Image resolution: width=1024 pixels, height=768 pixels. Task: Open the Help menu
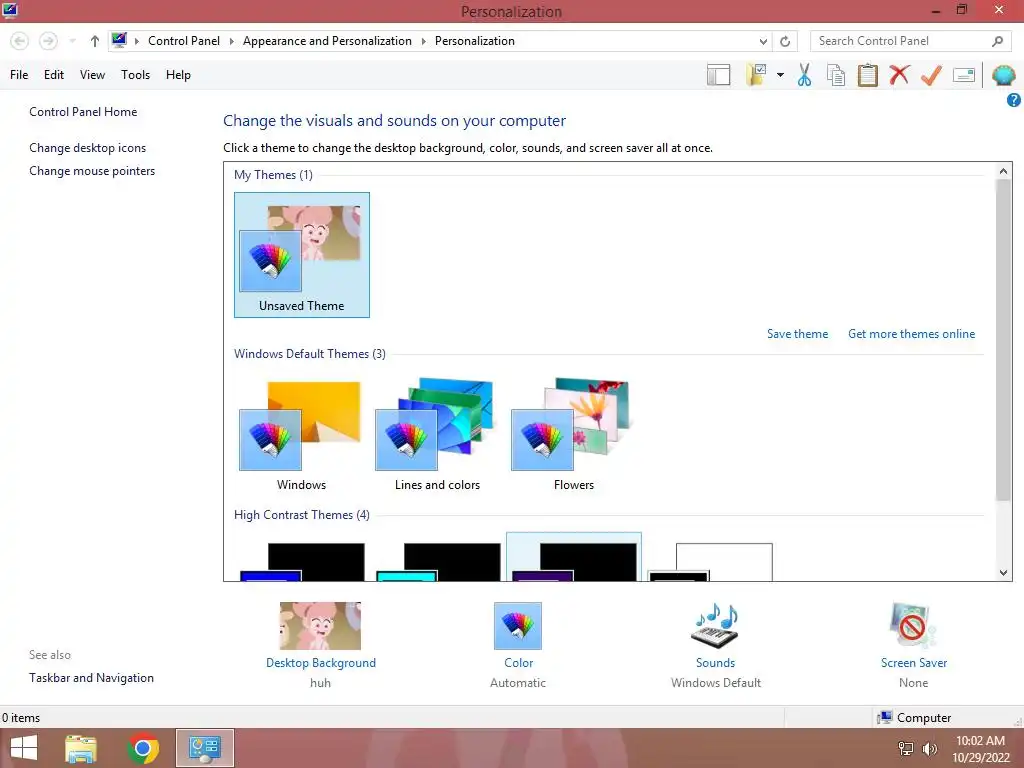[178, 75]
